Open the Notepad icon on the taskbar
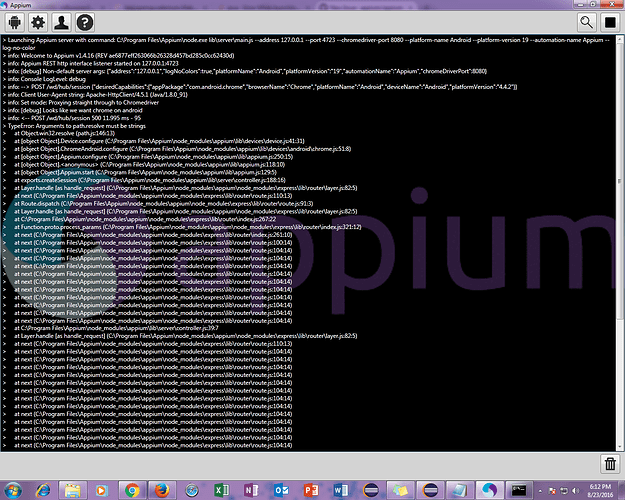This screenshot has height=500, width=625. [x=460, y=490]
